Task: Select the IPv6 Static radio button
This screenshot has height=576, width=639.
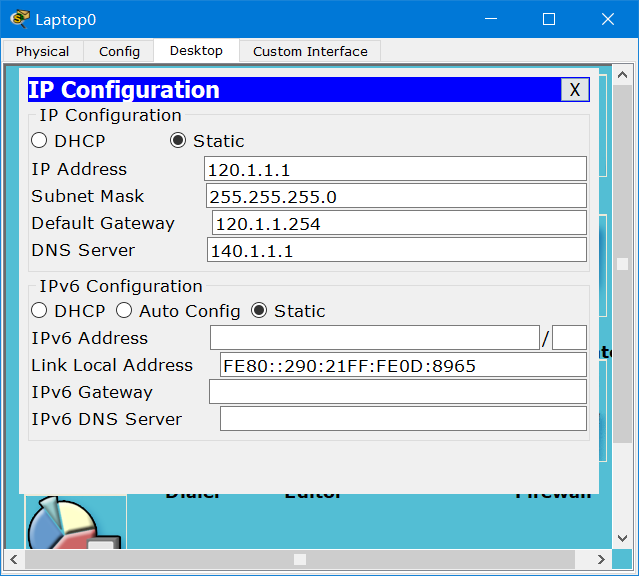Action: [259, 311]
